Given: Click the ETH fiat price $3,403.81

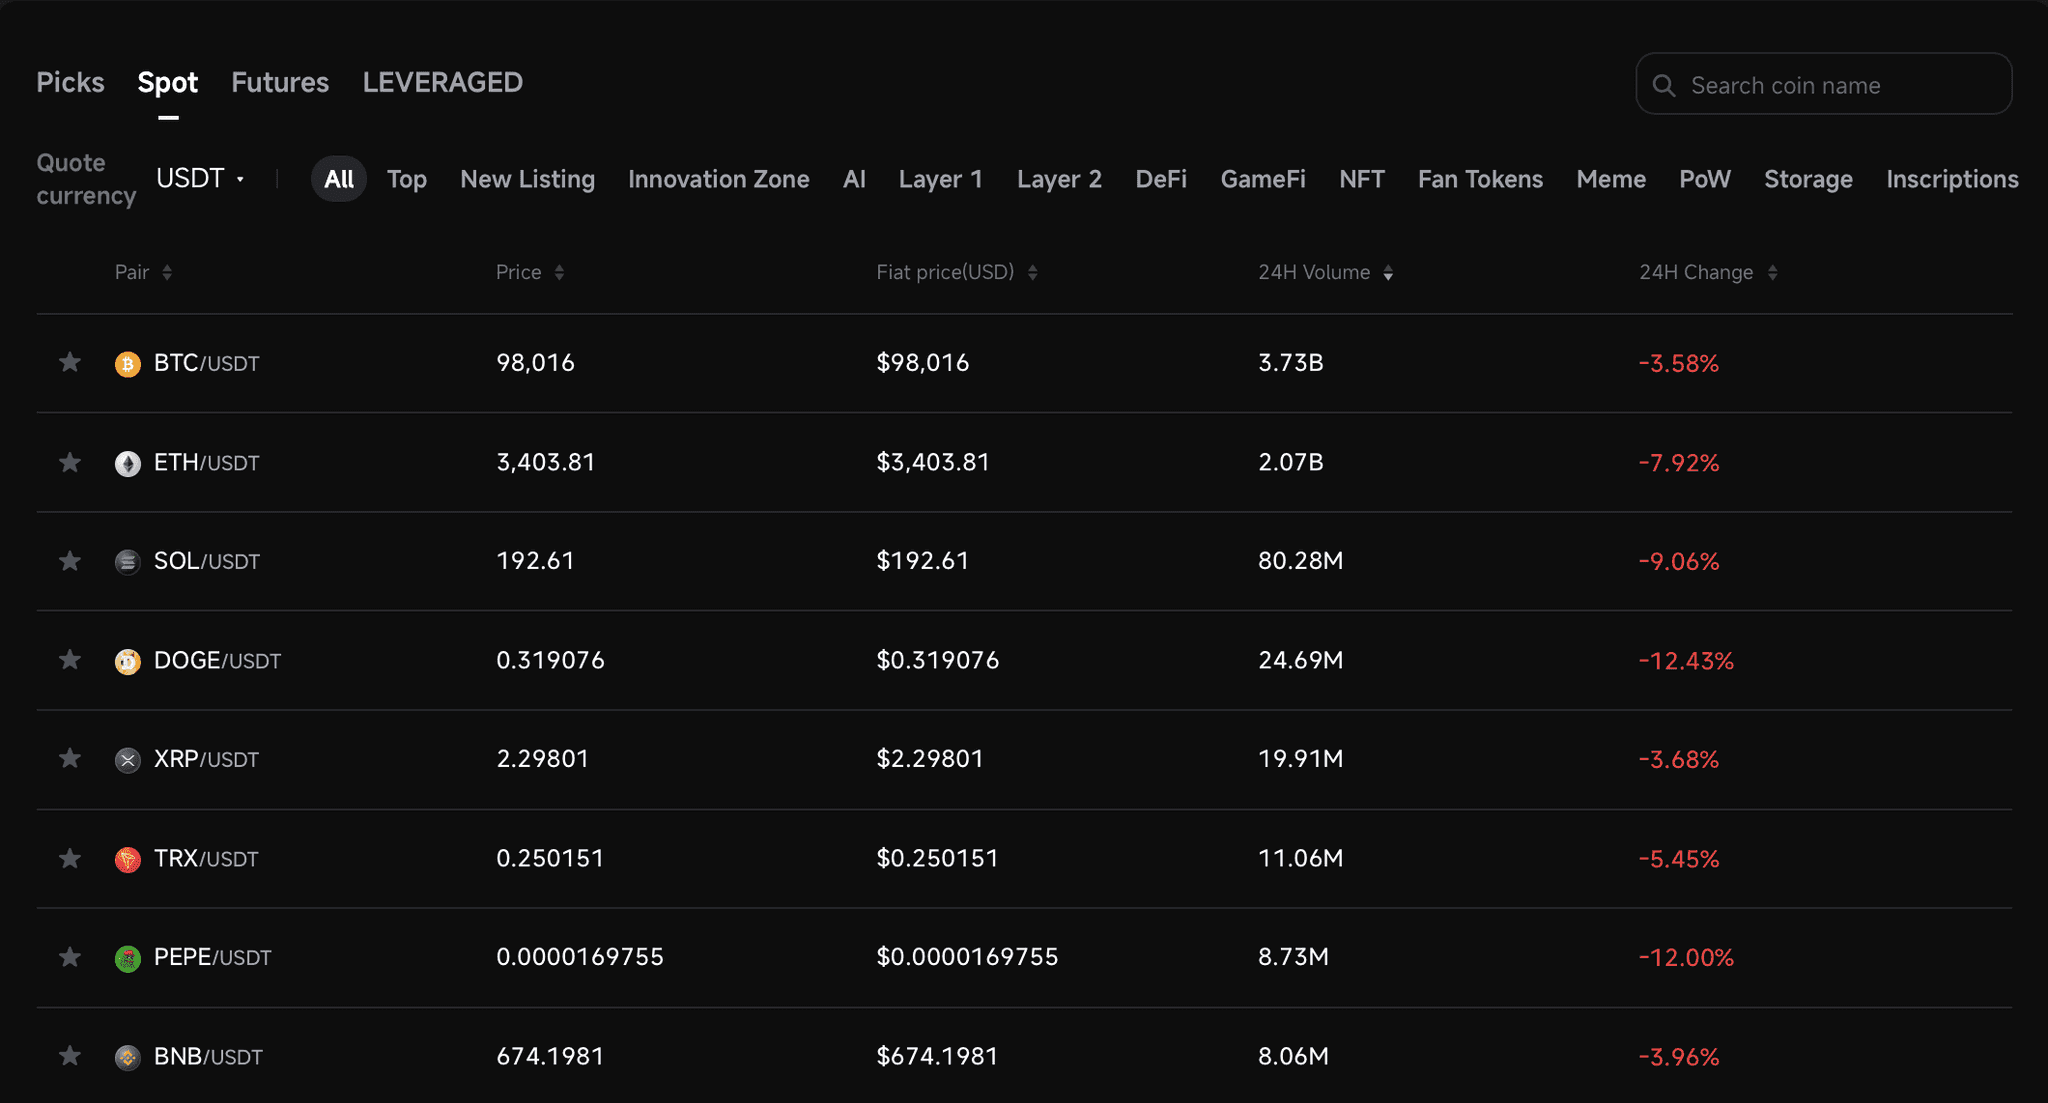Looking at the screenshot, I should point(933,462).
